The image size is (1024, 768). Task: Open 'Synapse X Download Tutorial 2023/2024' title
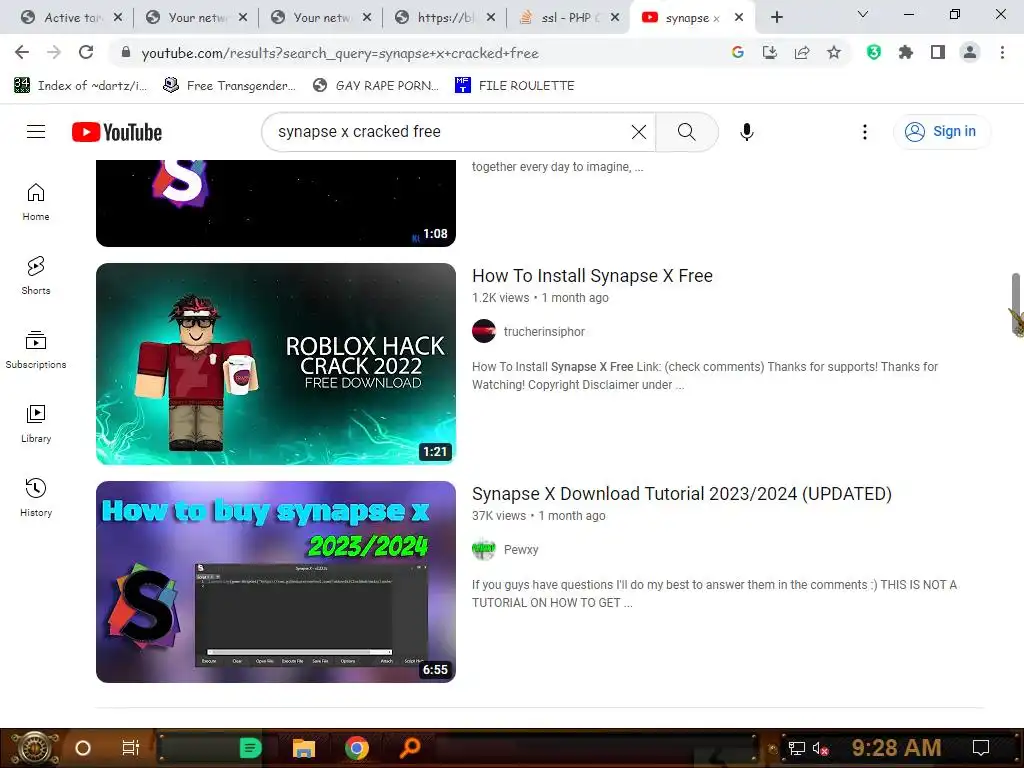(682, 494)
